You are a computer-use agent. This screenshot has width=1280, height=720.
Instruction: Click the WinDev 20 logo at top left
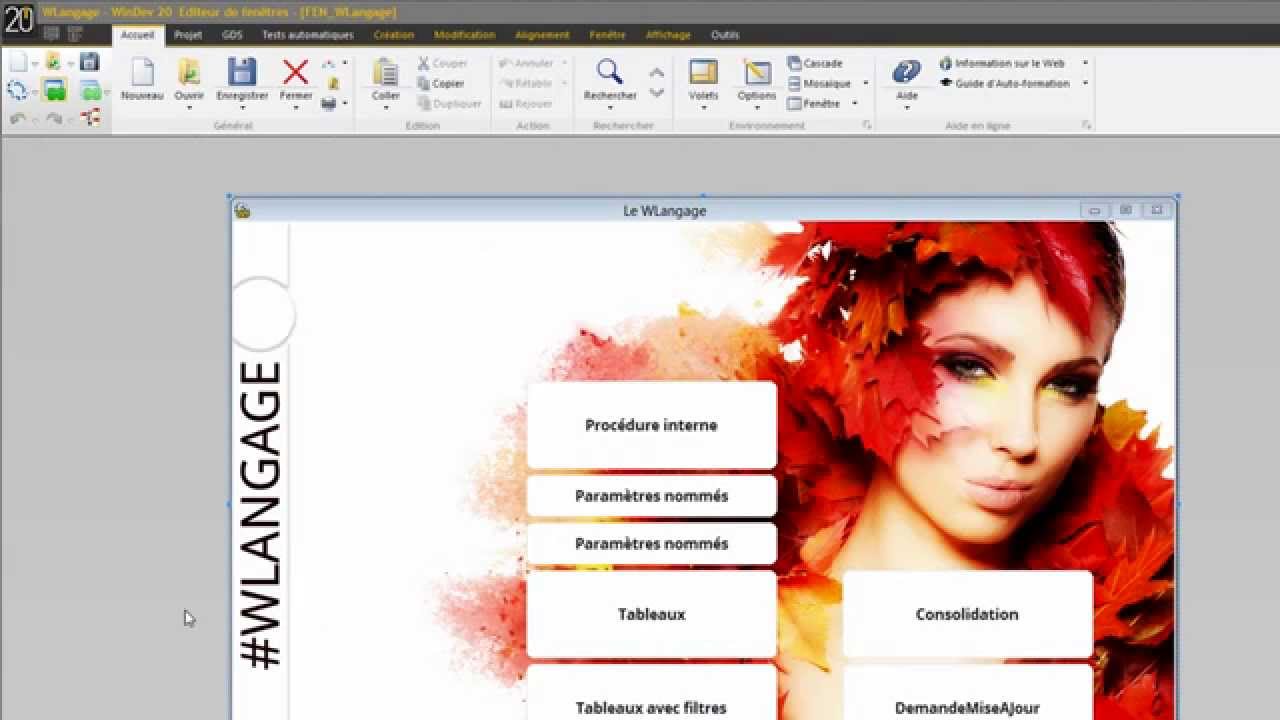tap(19, 18)
